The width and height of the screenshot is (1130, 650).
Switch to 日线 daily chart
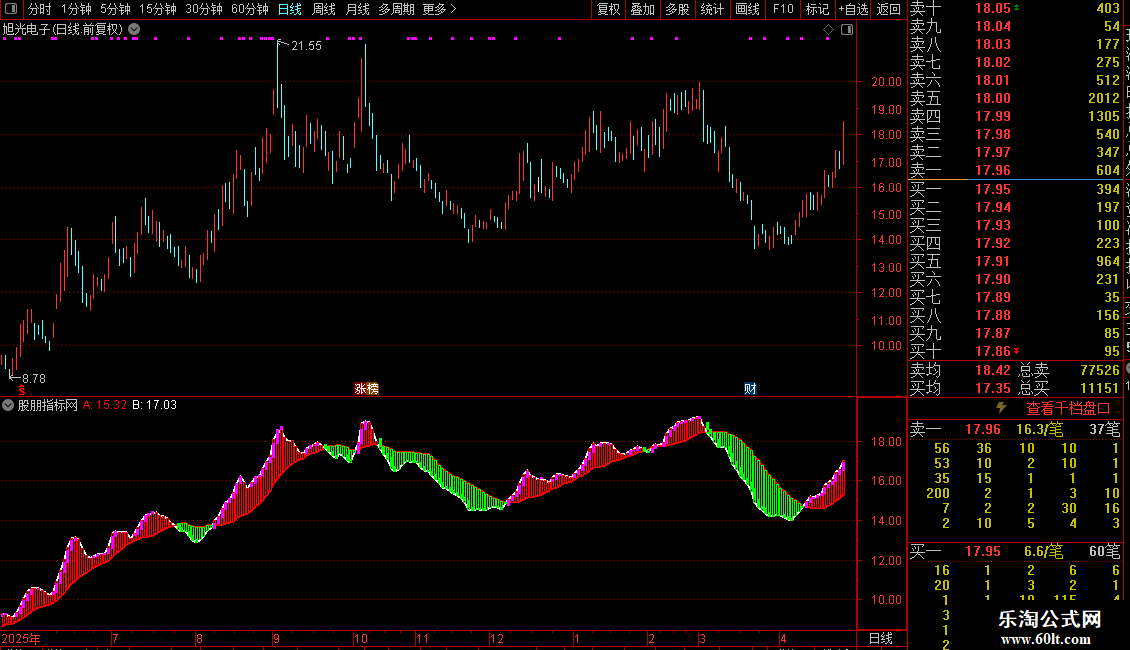290,9
